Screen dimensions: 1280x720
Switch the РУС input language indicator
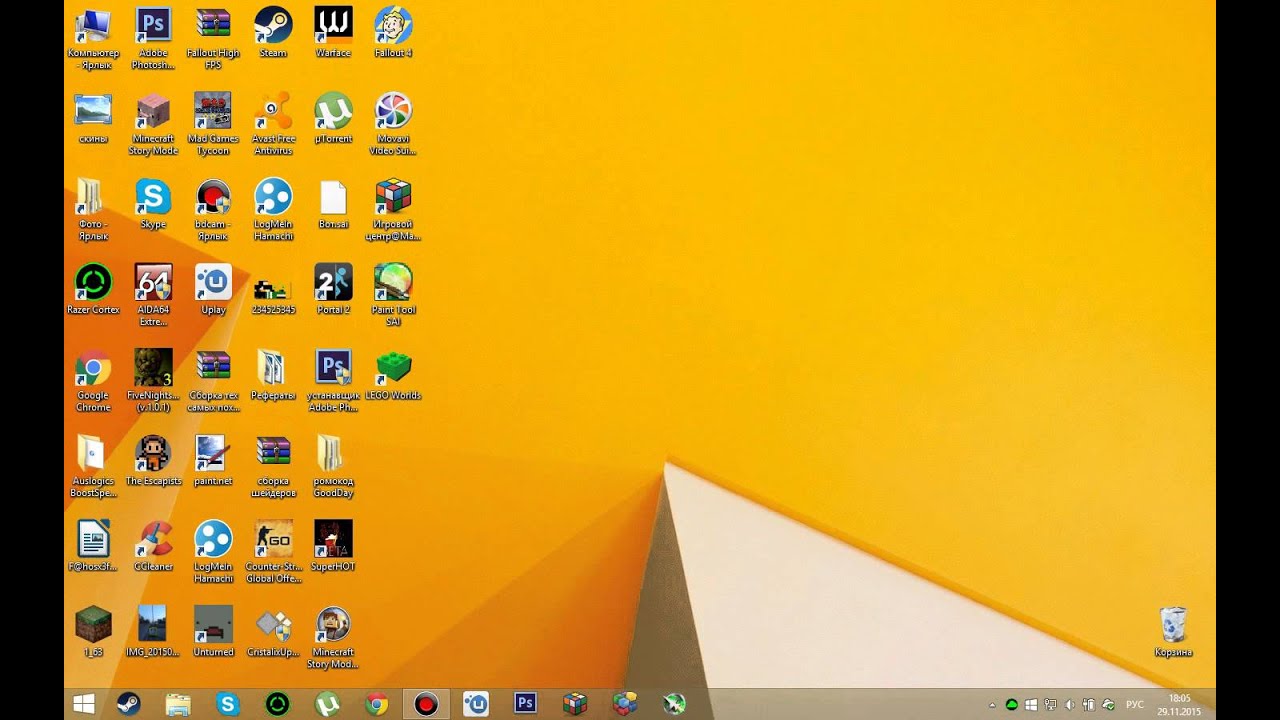(x=1135, y=705)
